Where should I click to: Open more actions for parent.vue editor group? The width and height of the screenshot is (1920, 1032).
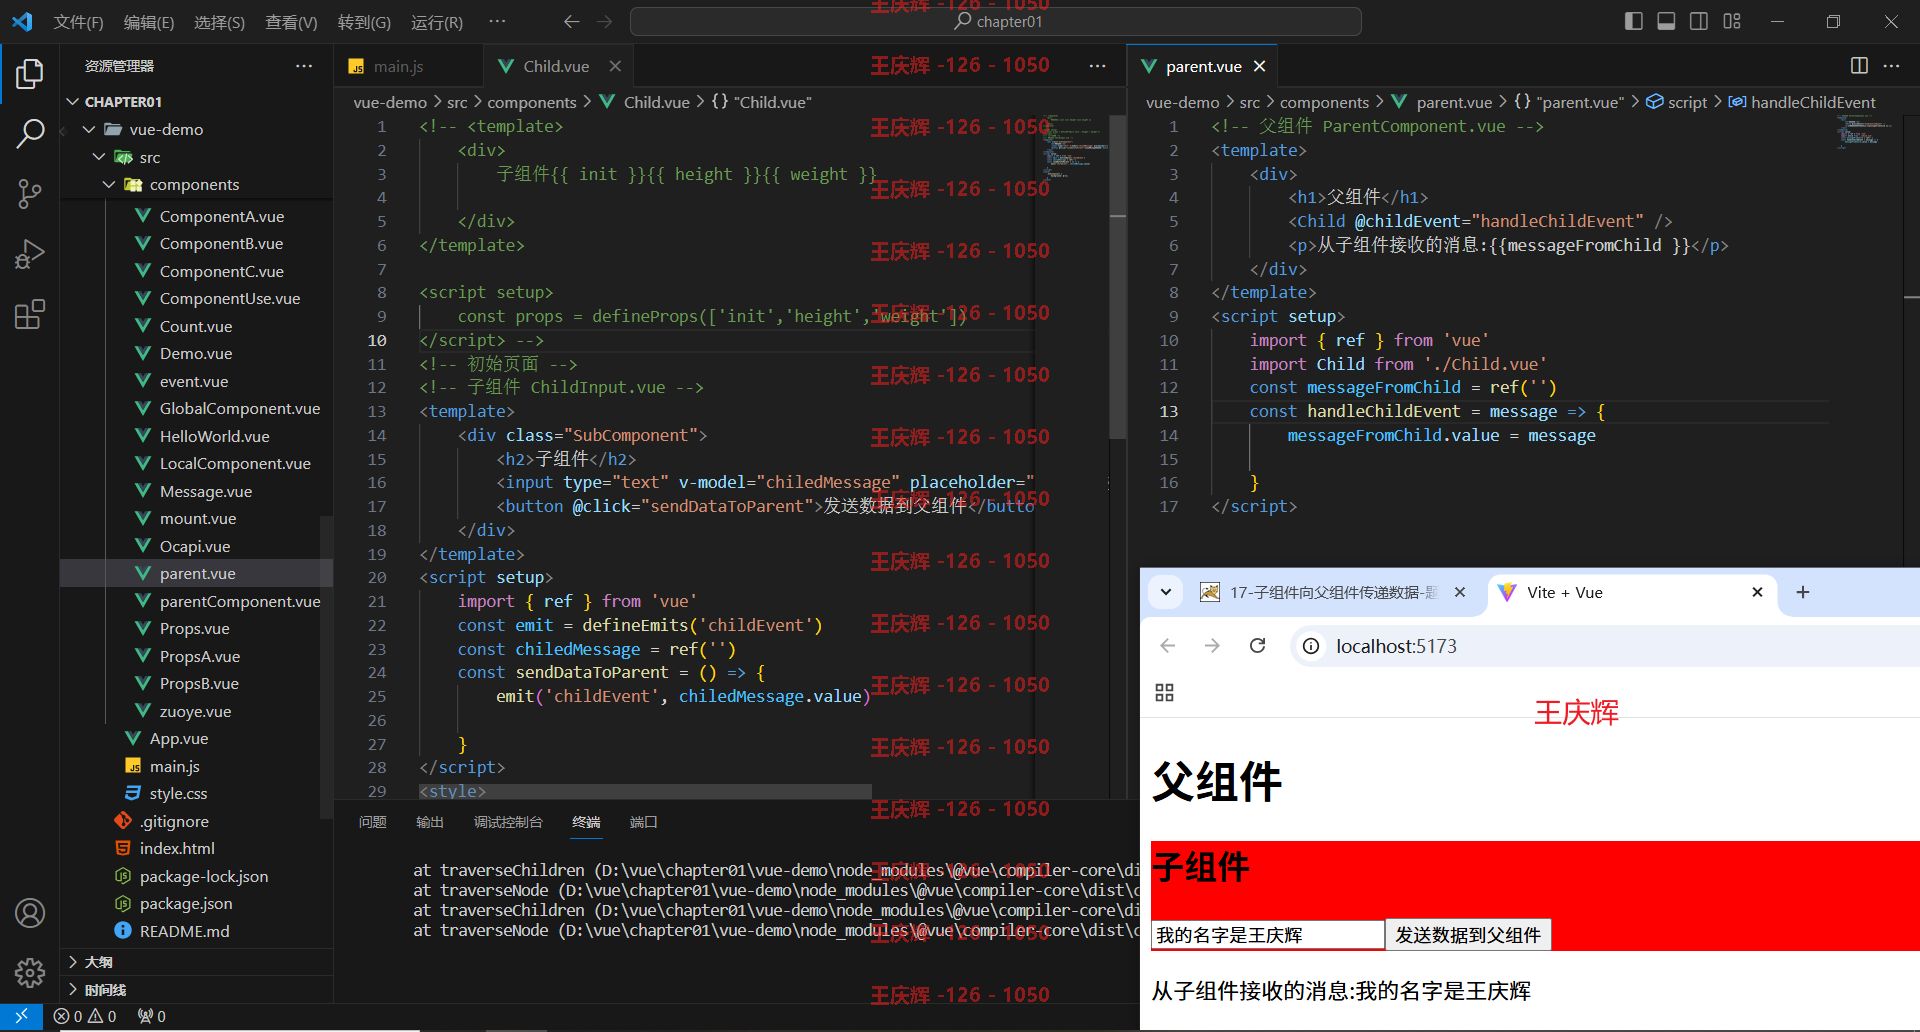point(1891,66)
